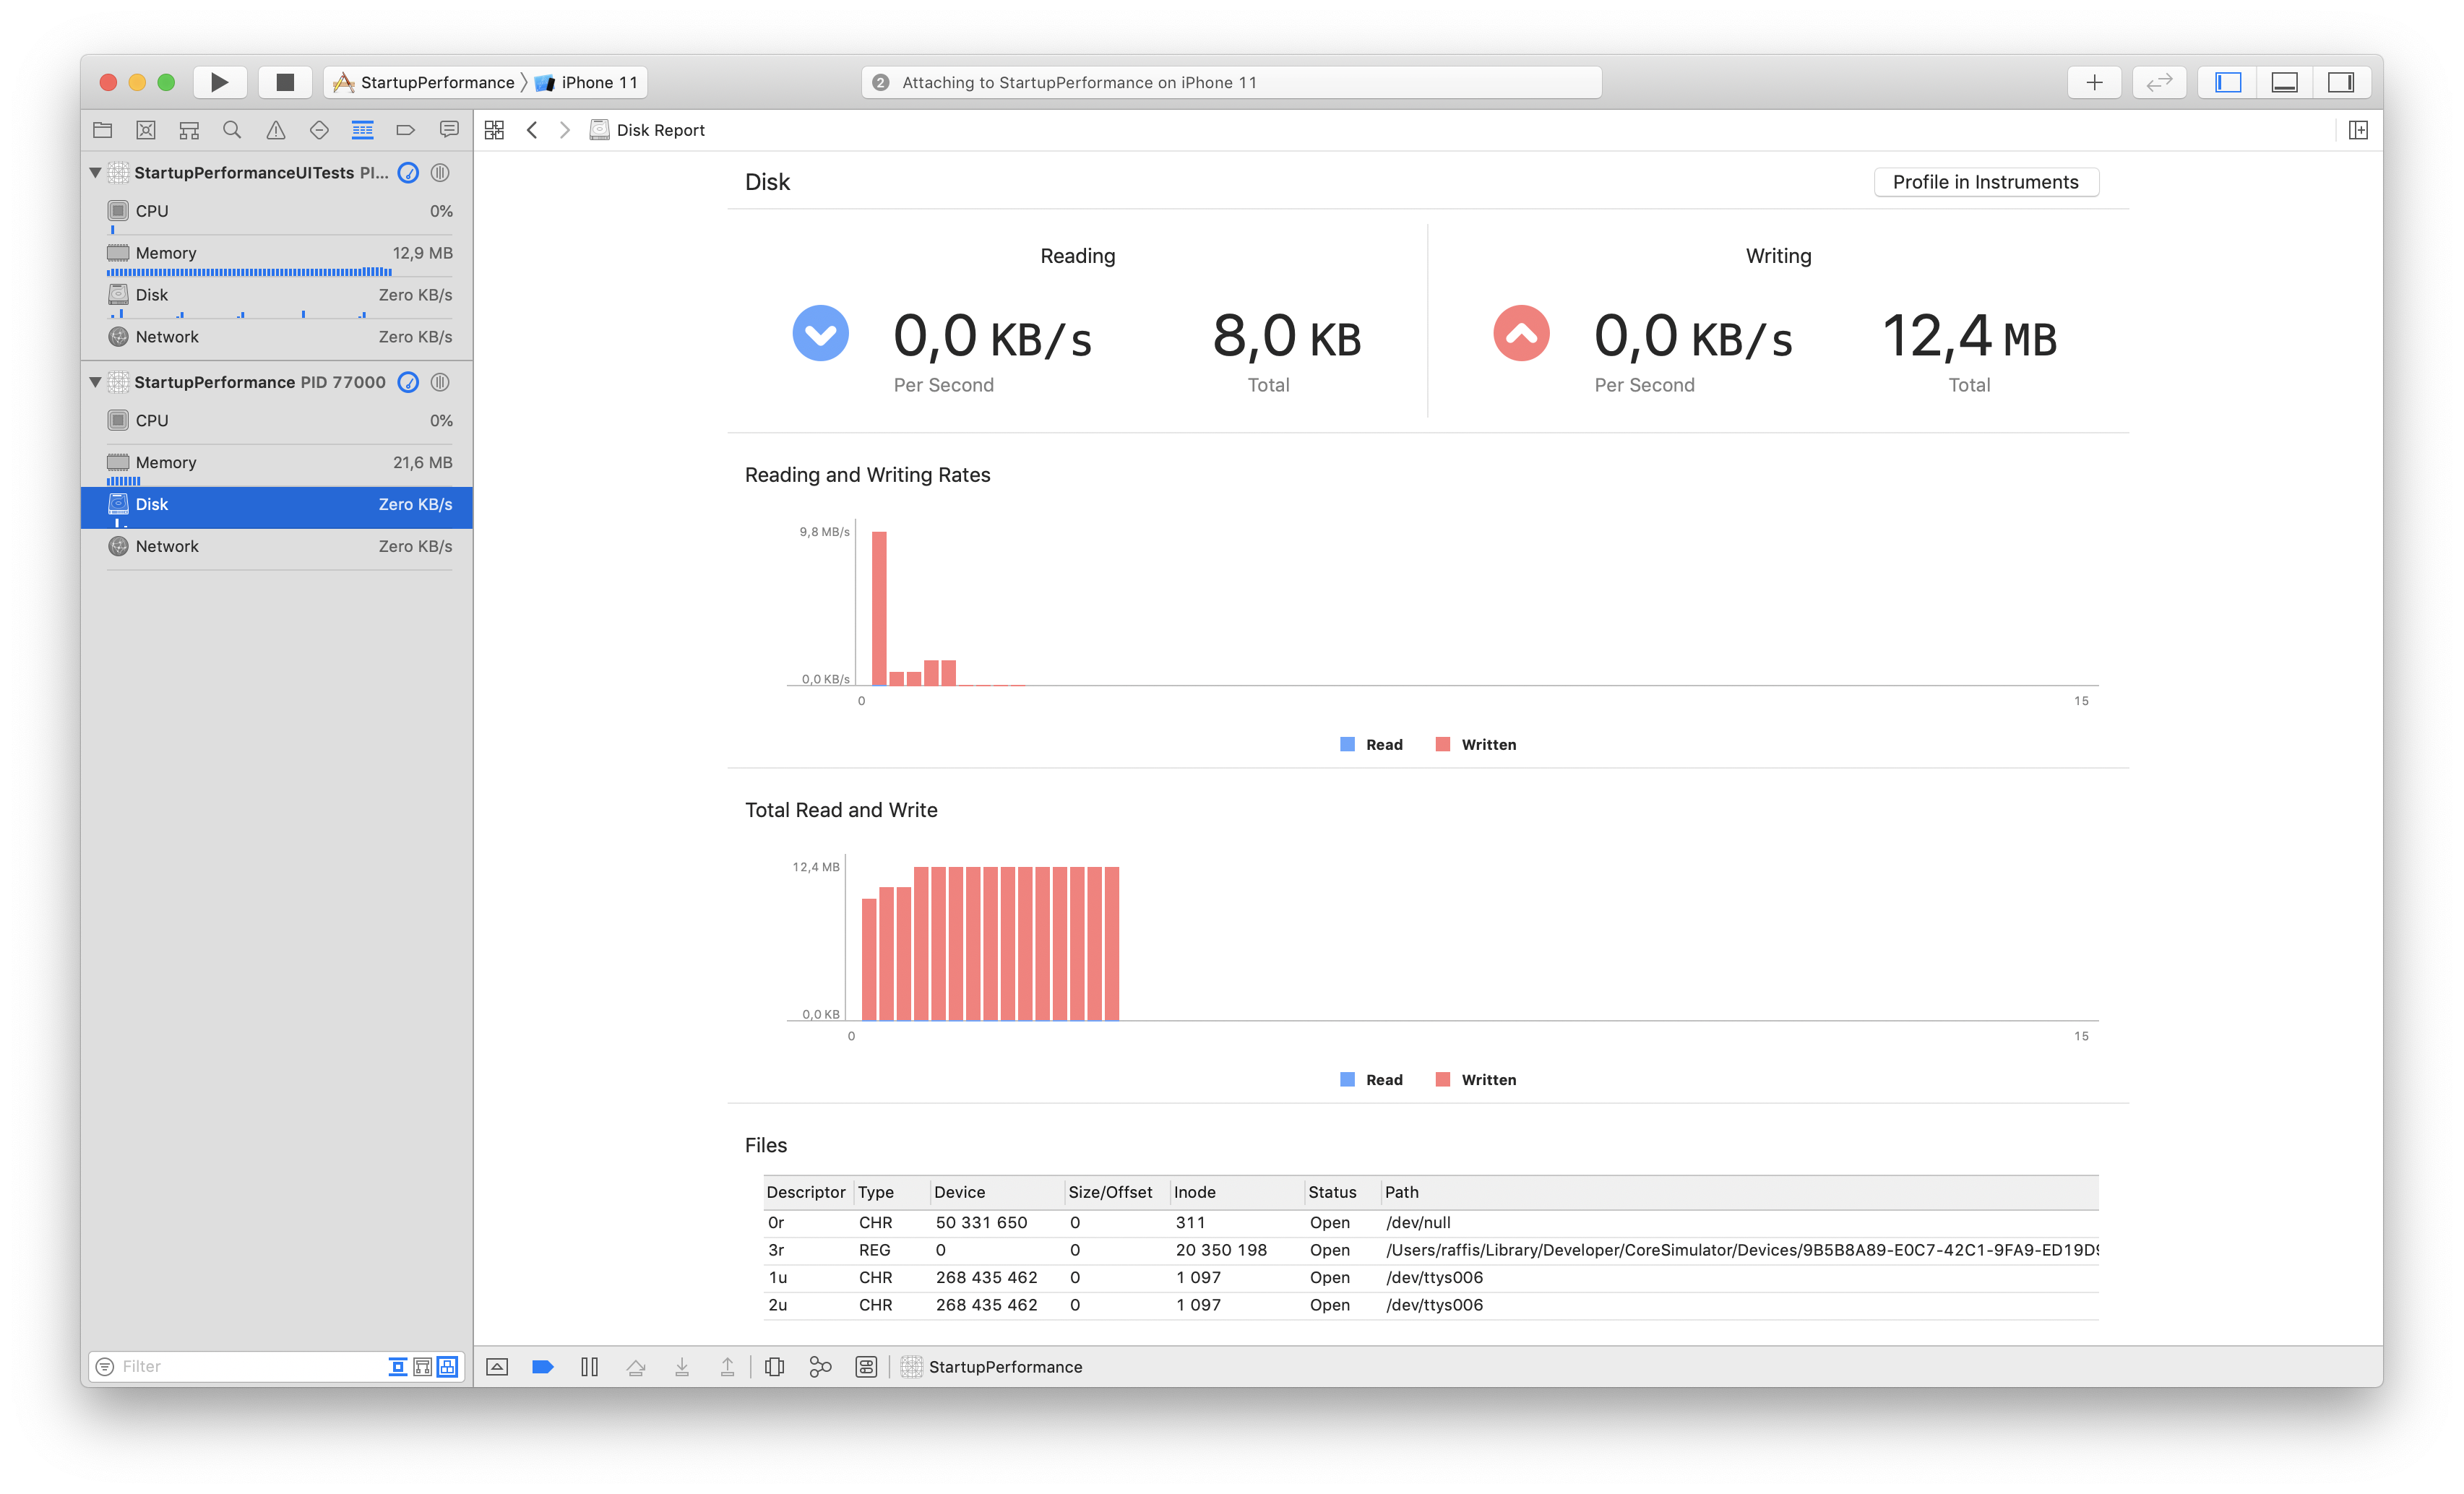Screen dimensions: 2464x1494
Task: Click the Step Into button
Action: coord(682,1367)
